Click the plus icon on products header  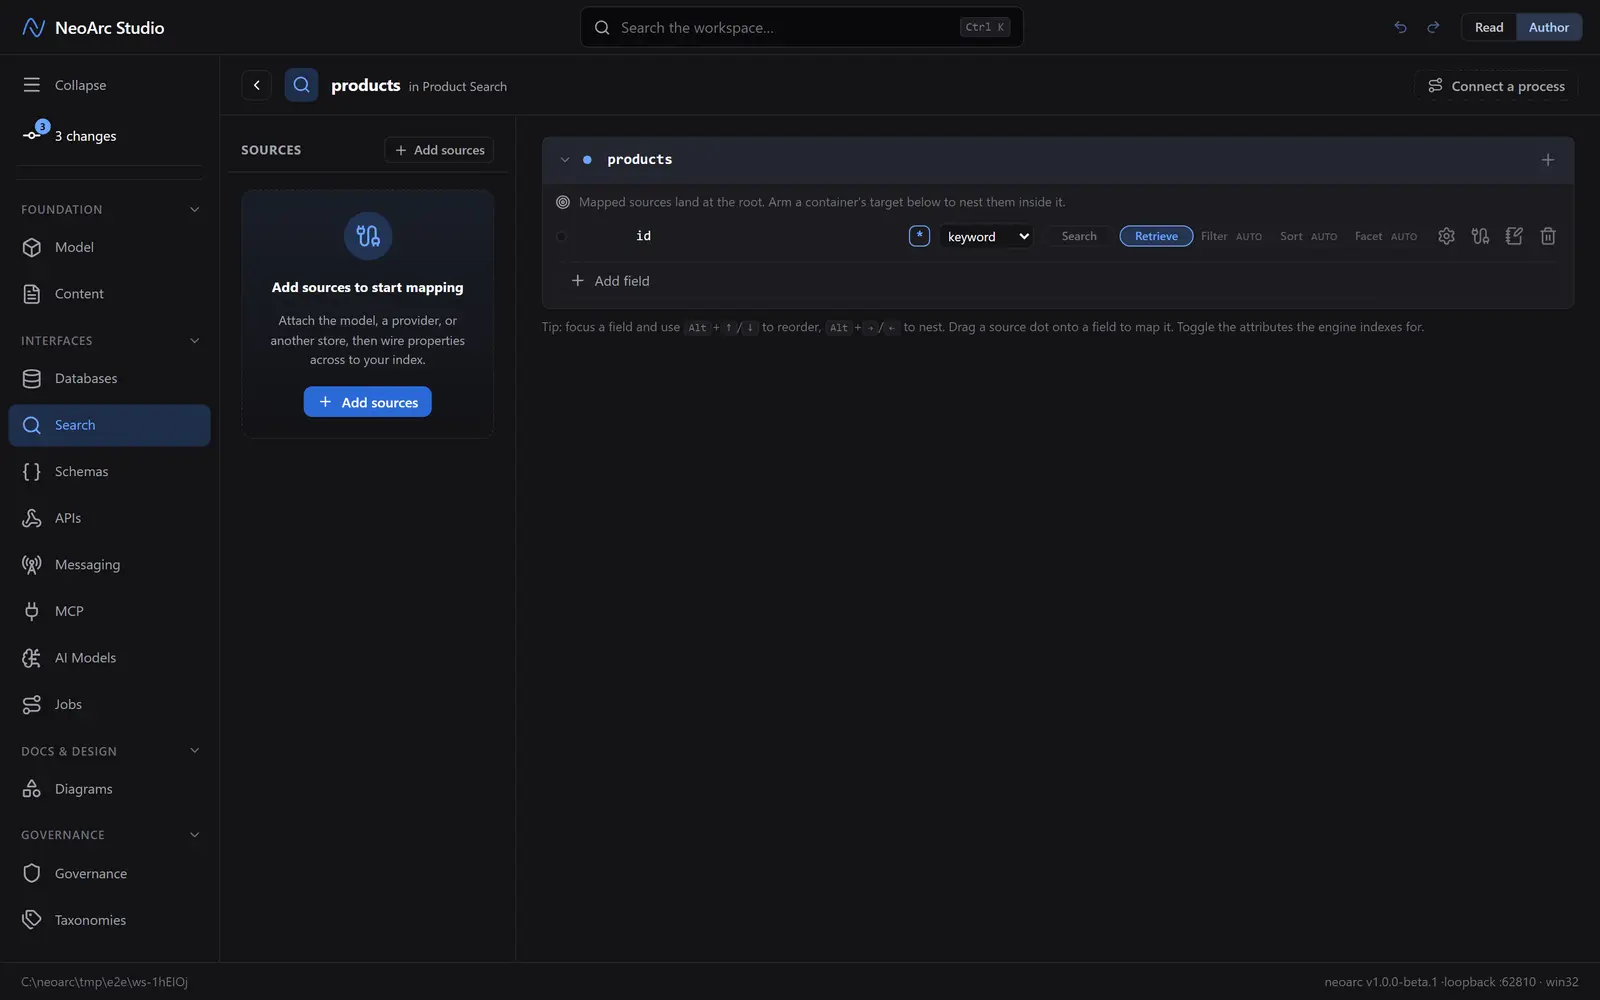coord(1548,160)
